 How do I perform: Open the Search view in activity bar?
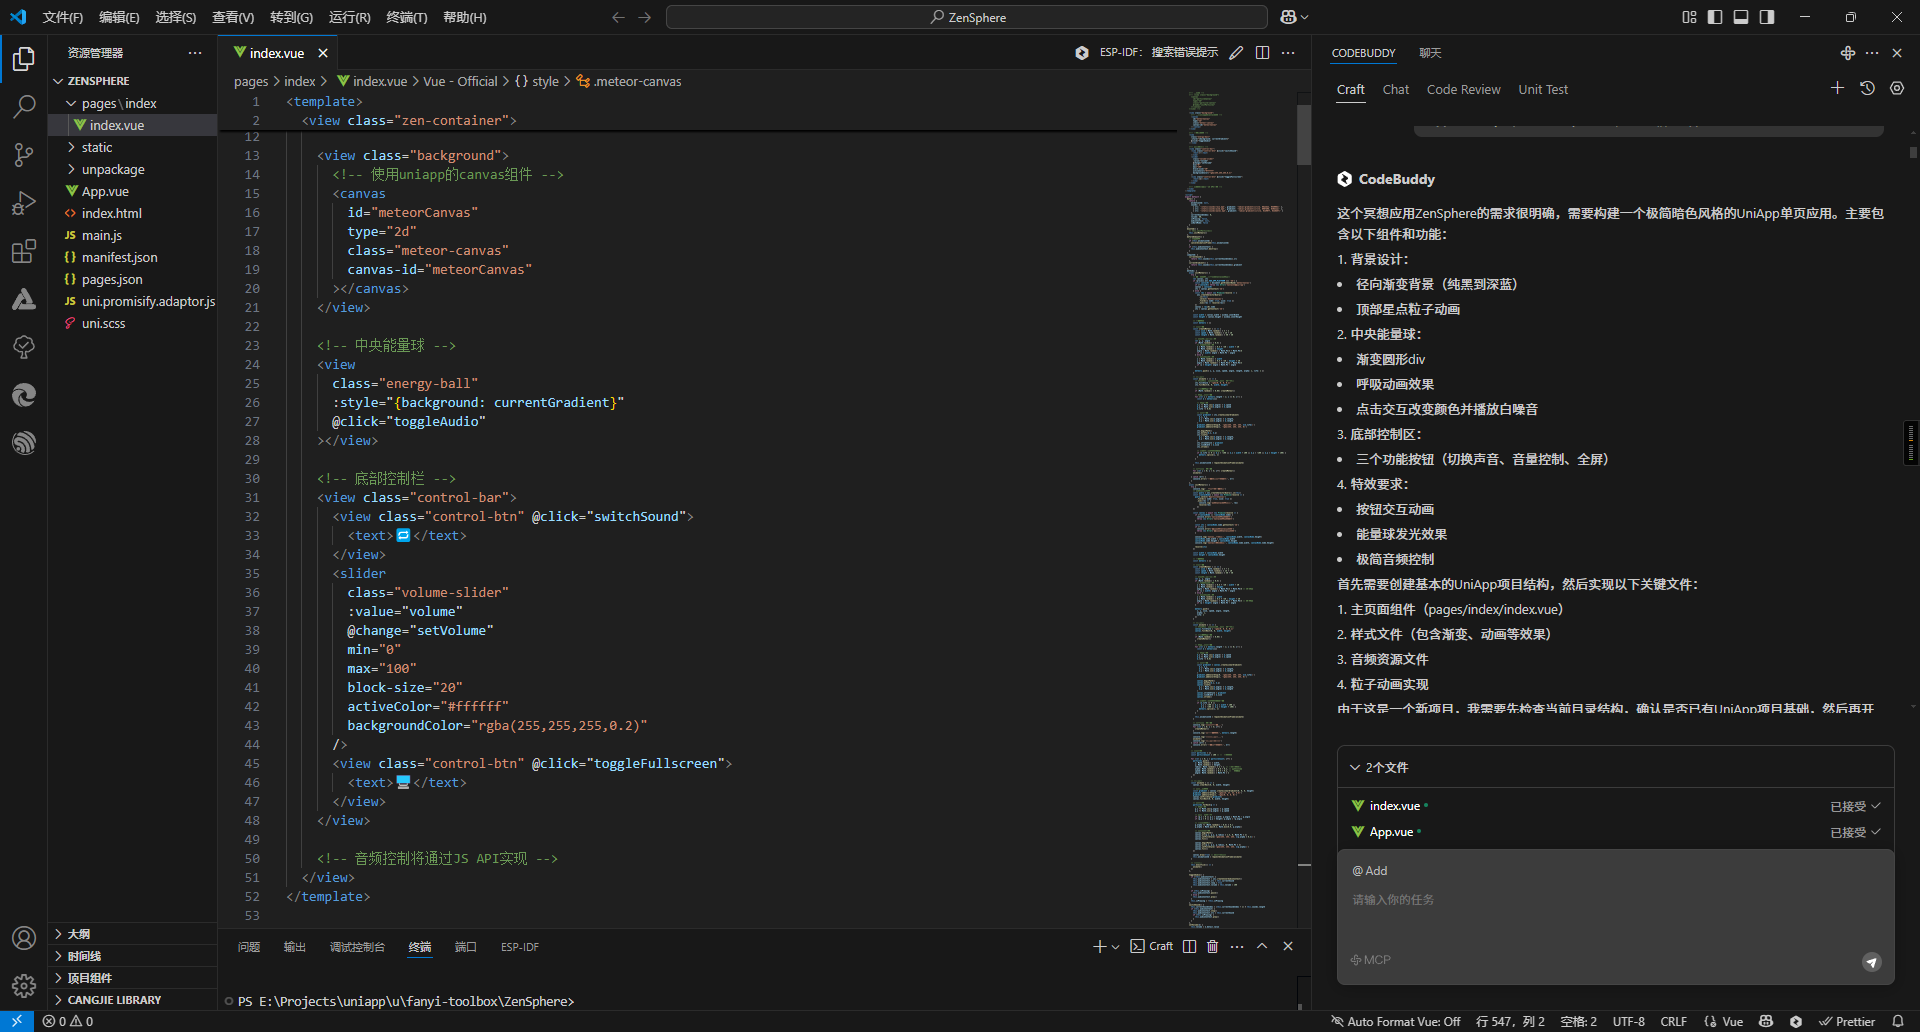point(24,106)
